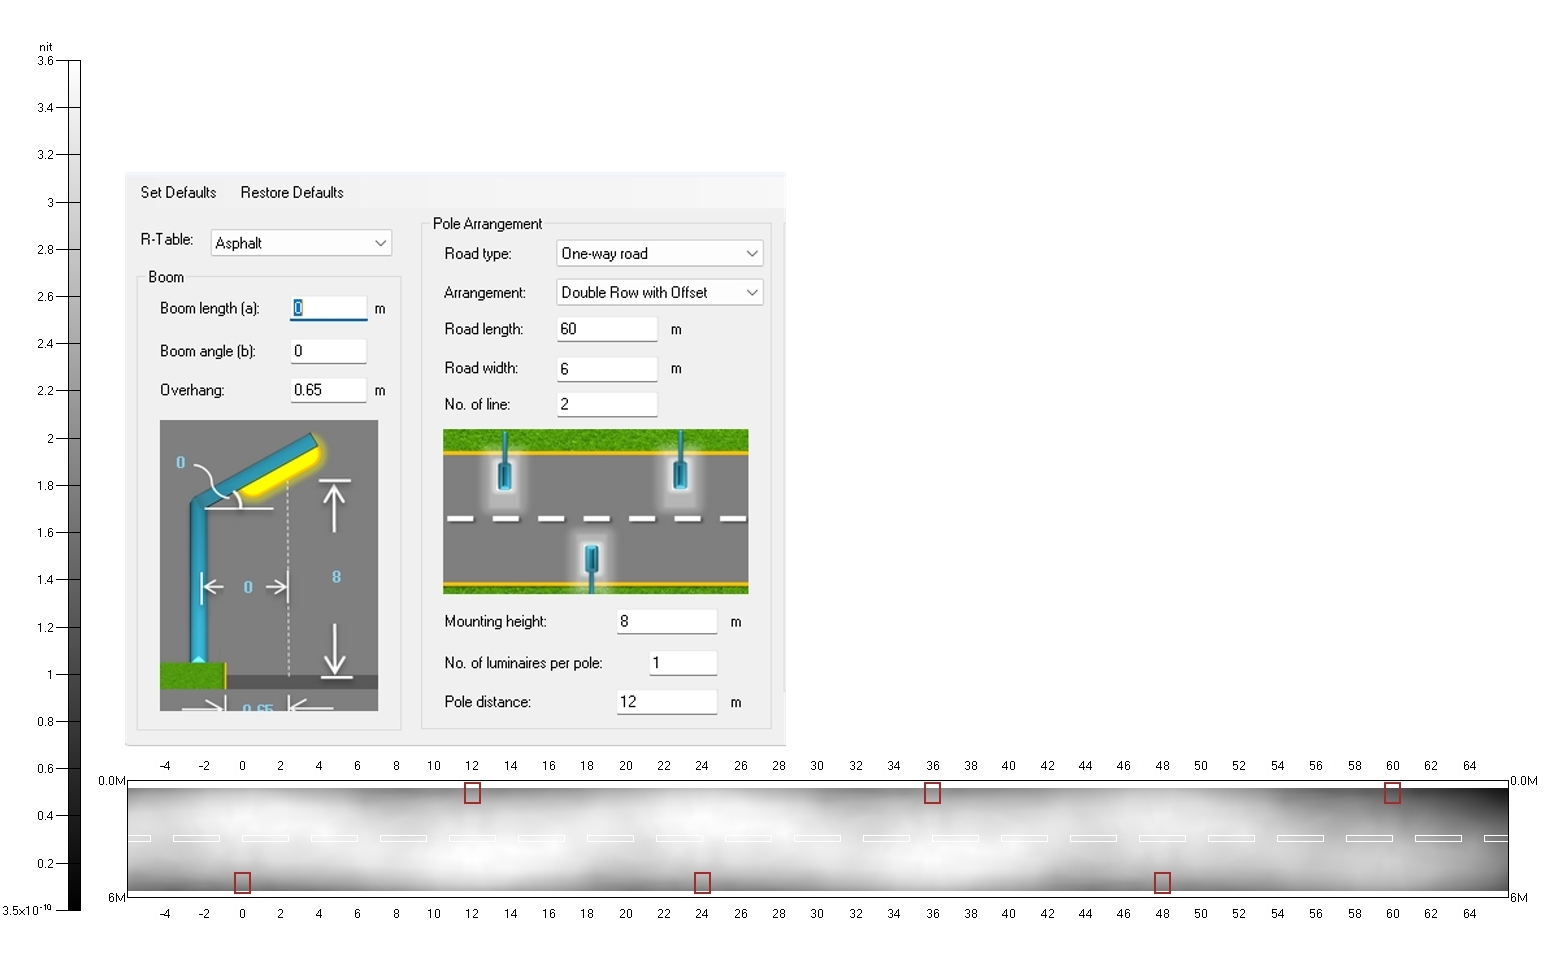Click the red pole marker at 12 m
1558x955 pixels.
tap(472, 793)
